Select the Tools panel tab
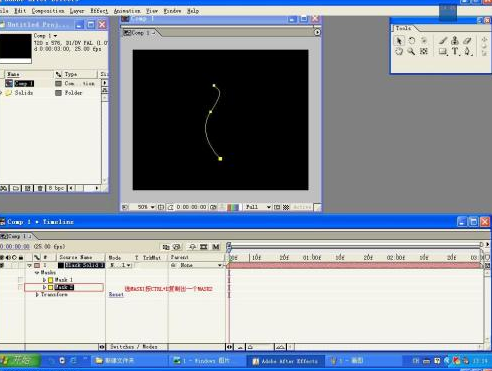The height and width of the screenshot is (371, 492). 403,28
